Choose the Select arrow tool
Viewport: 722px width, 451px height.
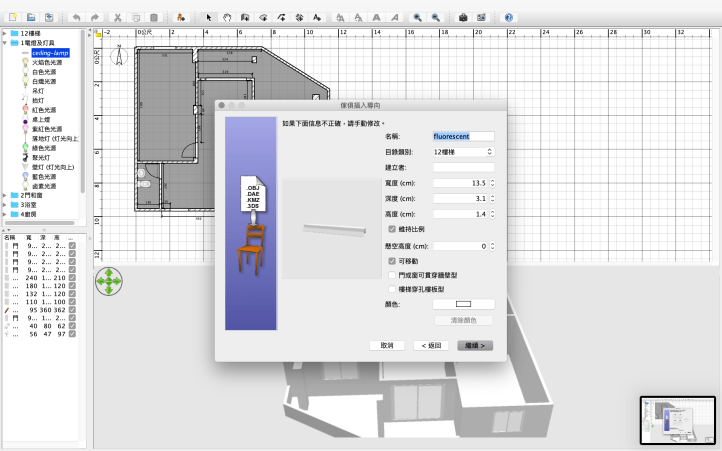pos(208,18)
